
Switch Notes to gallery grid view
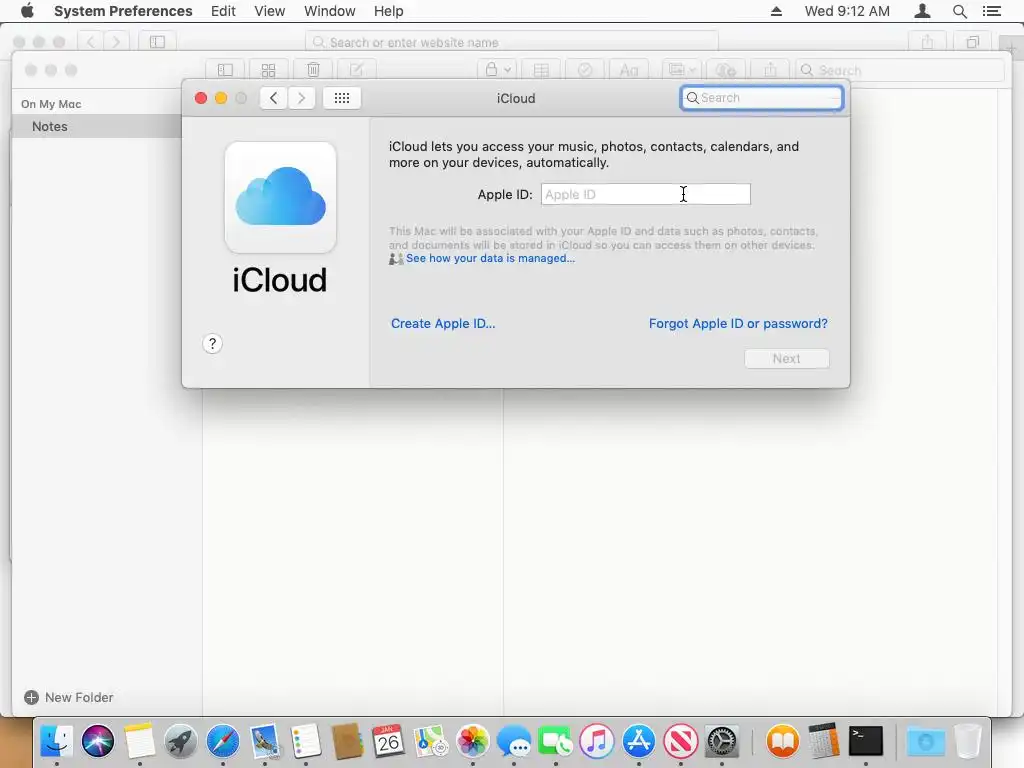tap(268, 70)
